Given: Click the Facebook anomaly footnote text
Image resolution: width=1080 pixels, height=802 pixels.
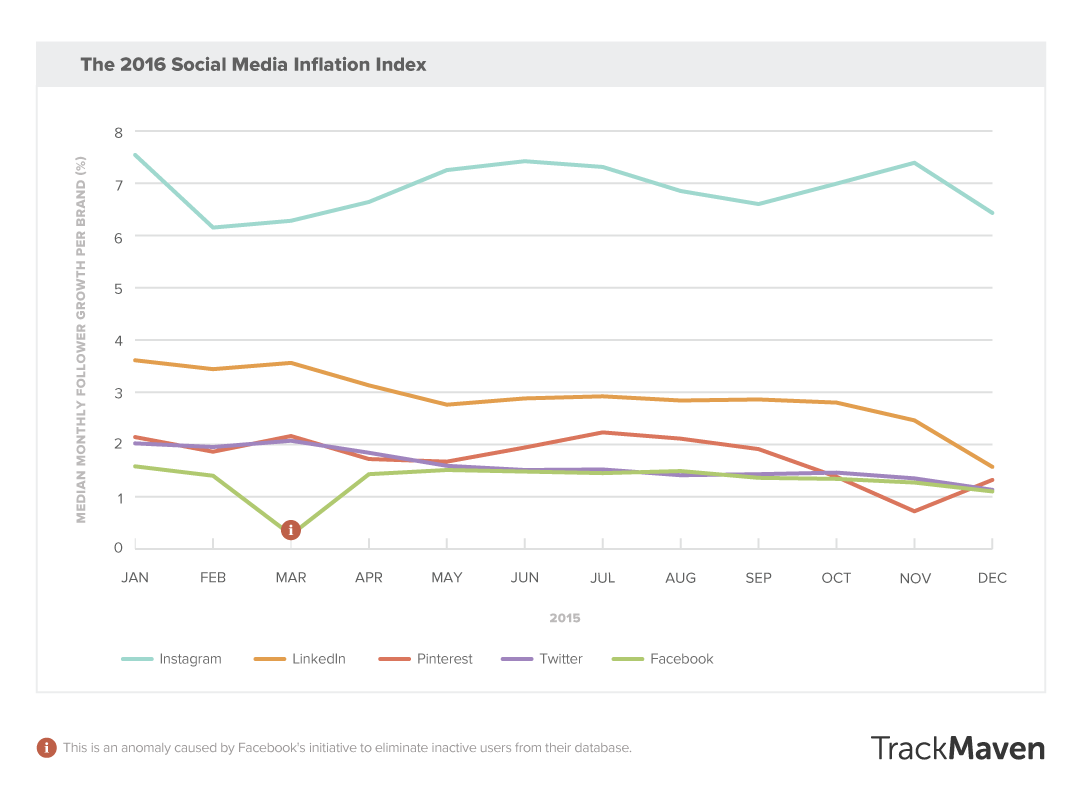Looking at the screenshot, I should [347, 747].
